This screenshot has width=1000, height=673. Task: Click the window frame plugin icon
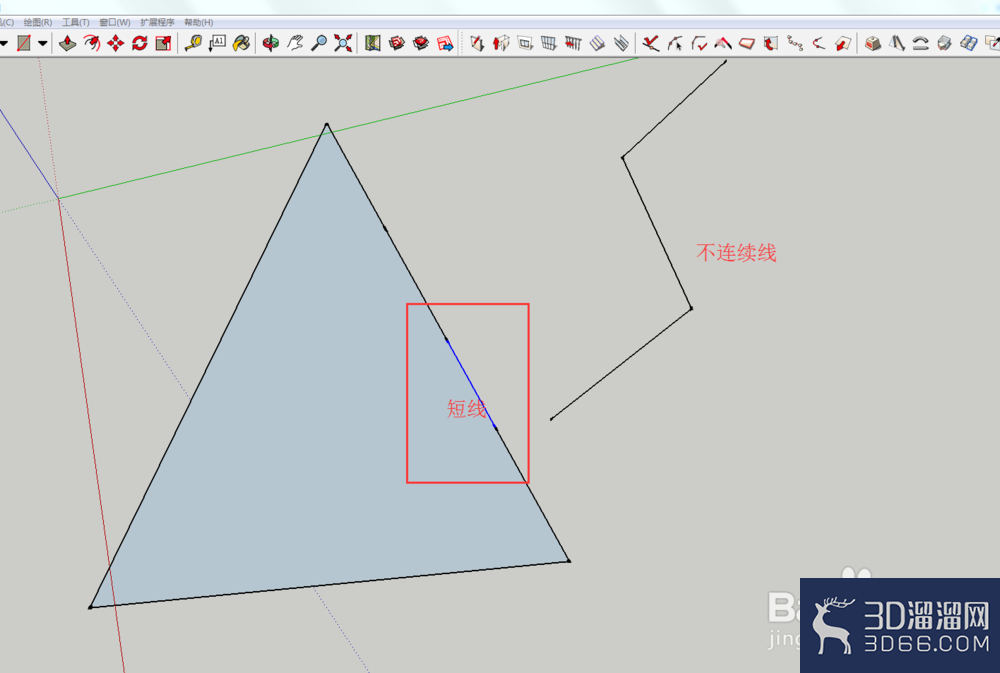[x=525, y=43]
